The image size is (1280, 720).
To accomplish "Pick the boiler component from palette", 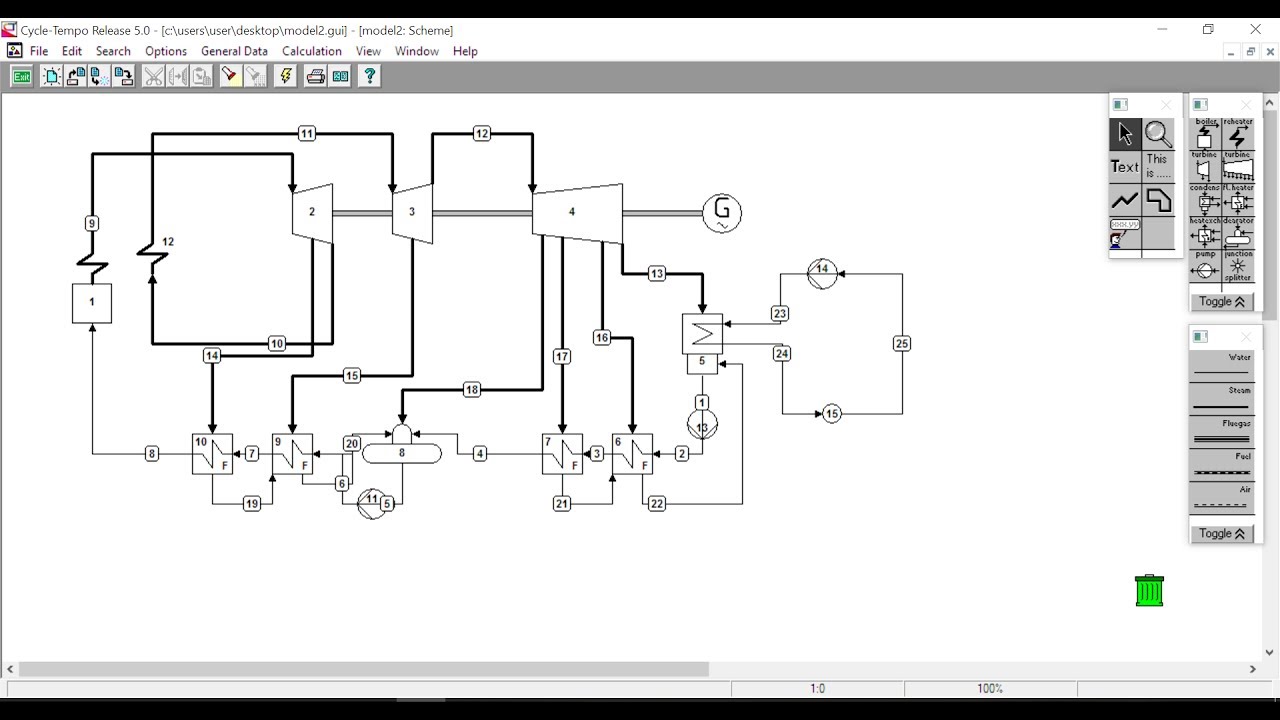I will [1205, 135].
